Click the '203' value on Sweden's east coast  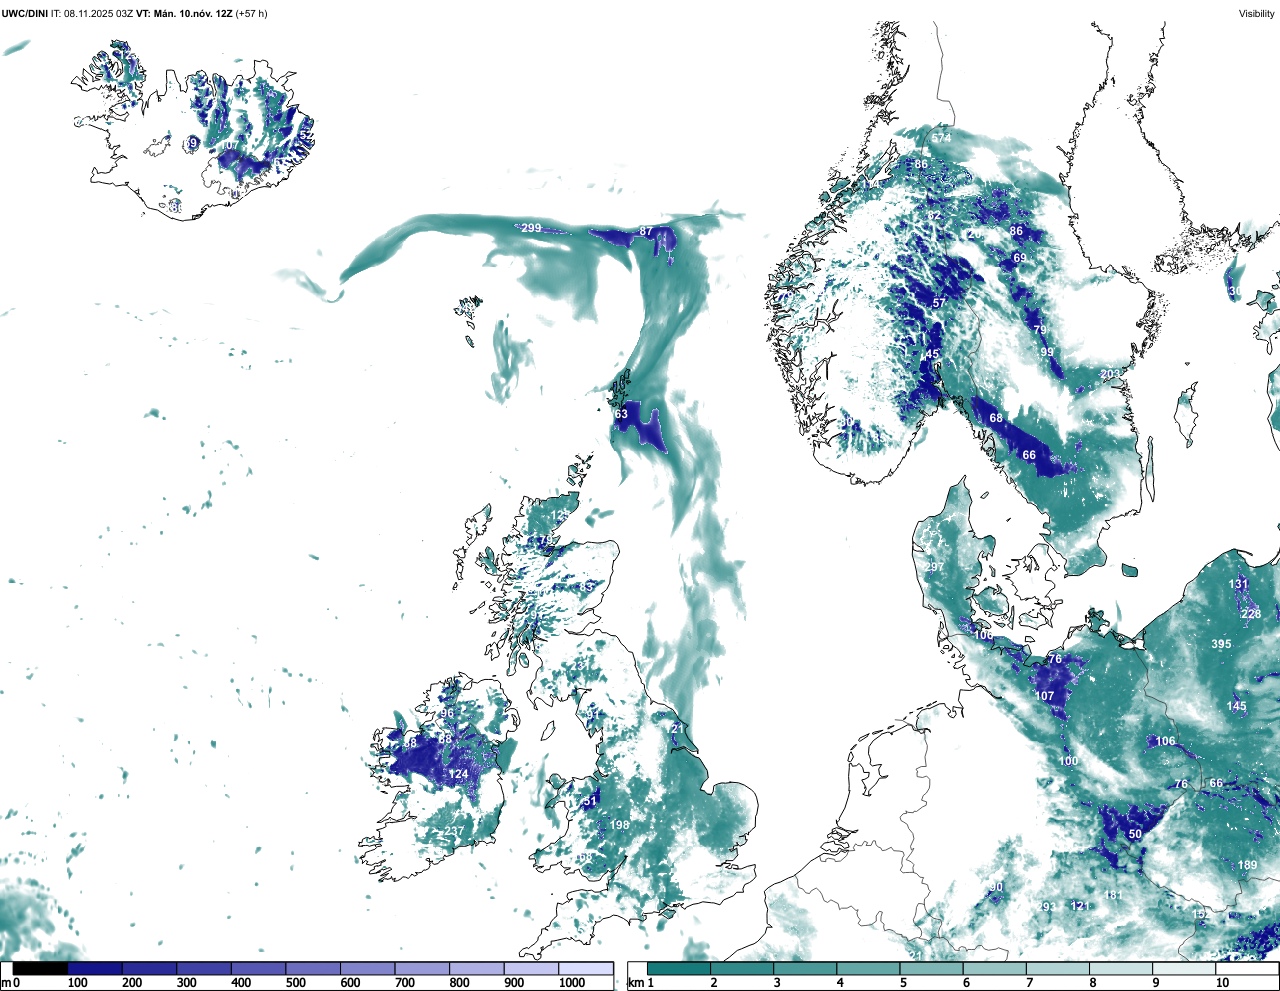point(1110,374)
